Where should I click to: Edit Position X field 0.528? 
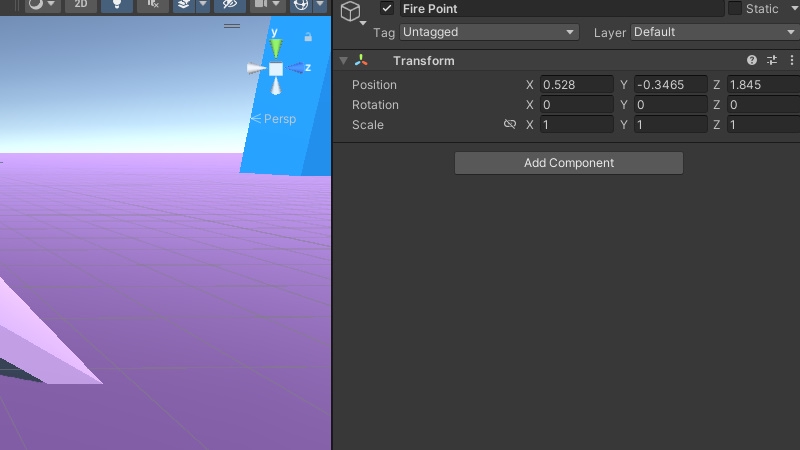[577, 85]
